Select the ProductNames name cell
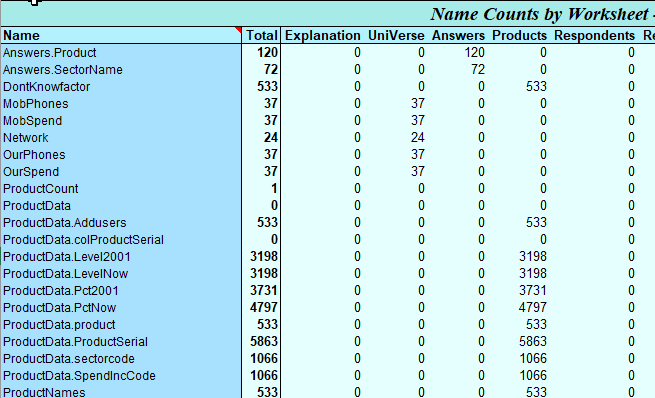 (x=121, y=392)
